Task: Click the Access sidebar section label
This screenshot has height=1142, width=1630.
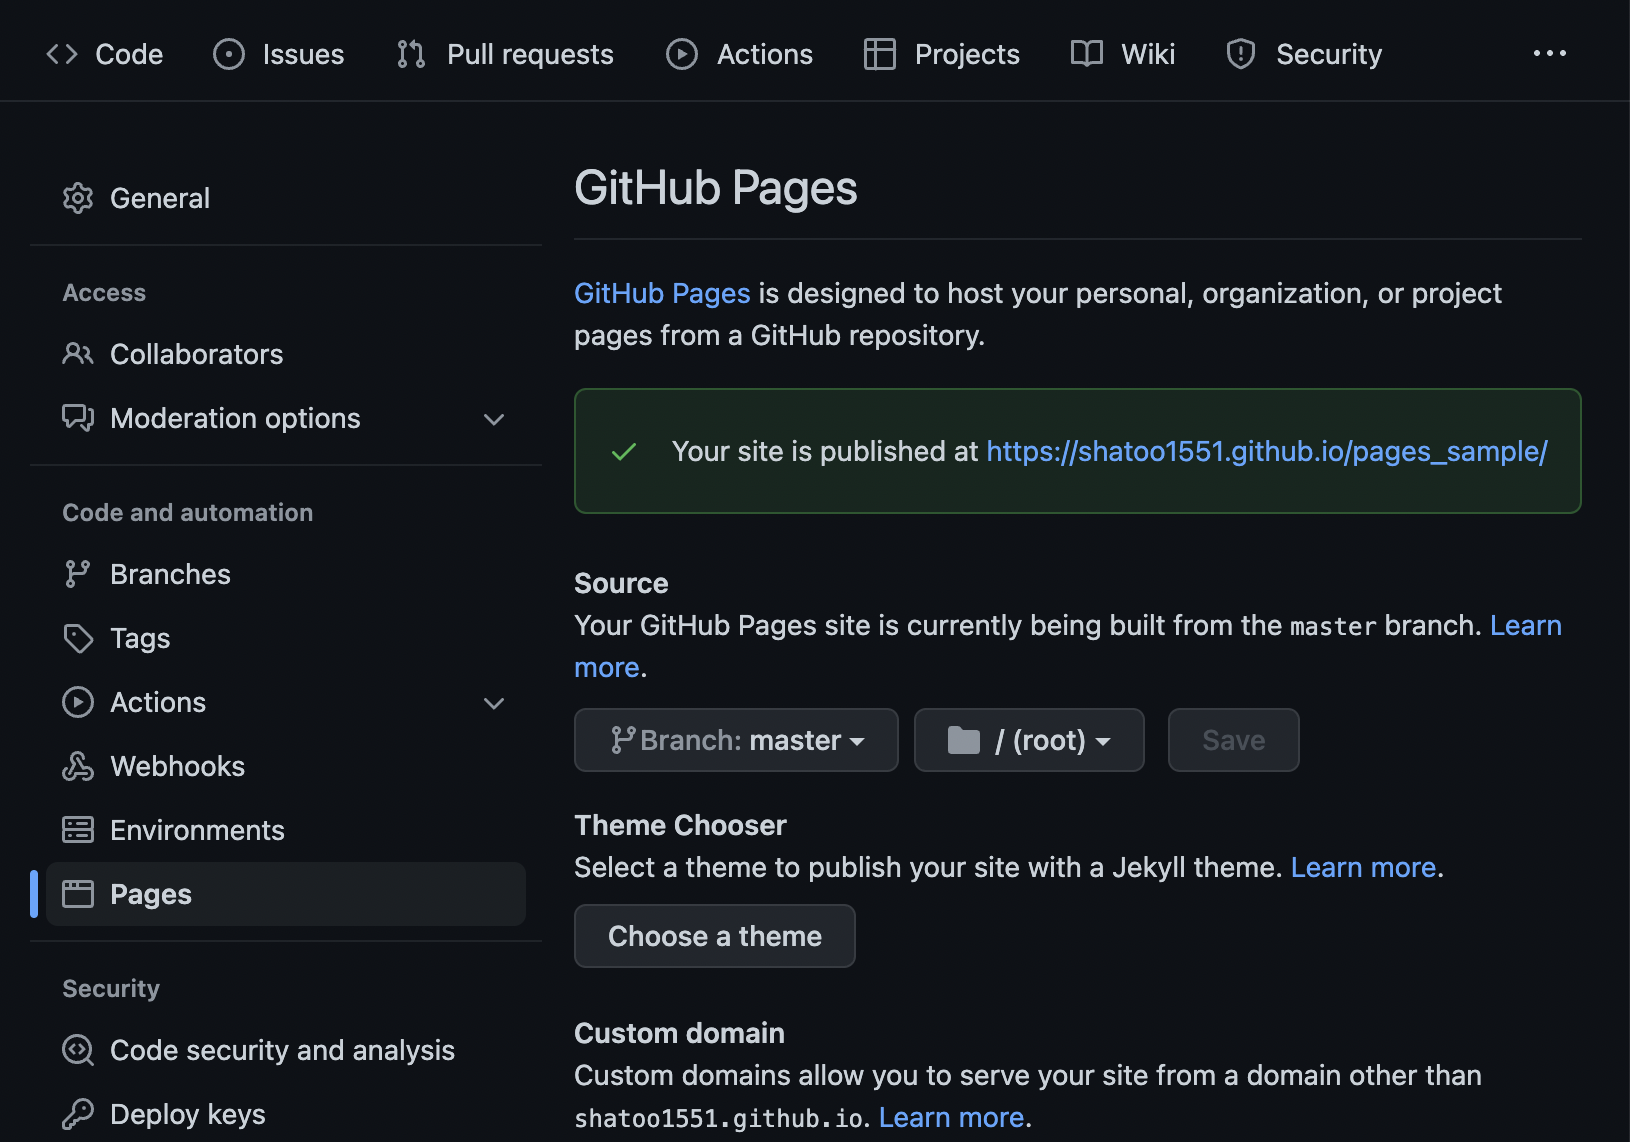Action: [104, 293]
